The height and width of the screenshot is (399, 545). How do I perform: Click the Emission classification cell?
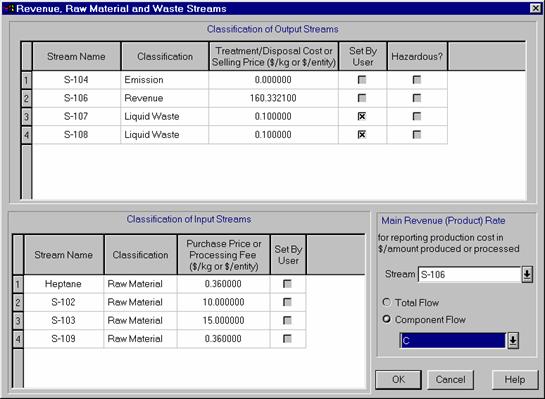[x=165, y=80]
